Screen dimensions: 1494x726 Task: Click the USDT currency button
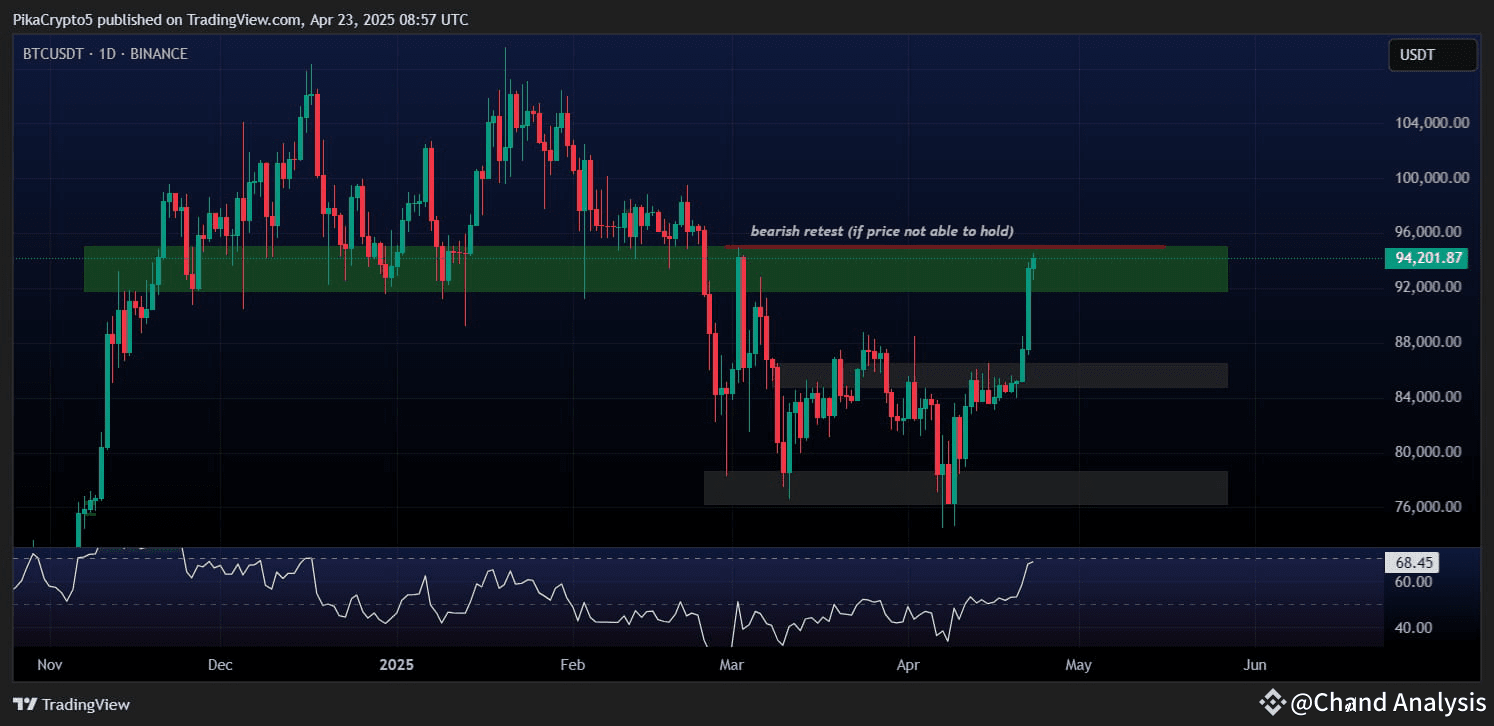point(1432,55)
